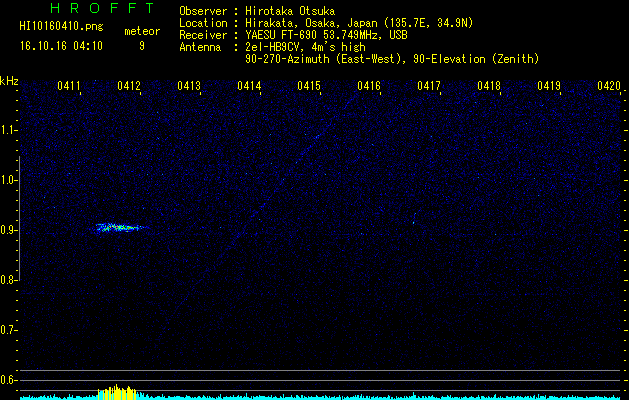Click the gray vertical range bar beside the frequency axis
Image resolution: width=629 pixels, height=400 pixels.
(19, 218)
